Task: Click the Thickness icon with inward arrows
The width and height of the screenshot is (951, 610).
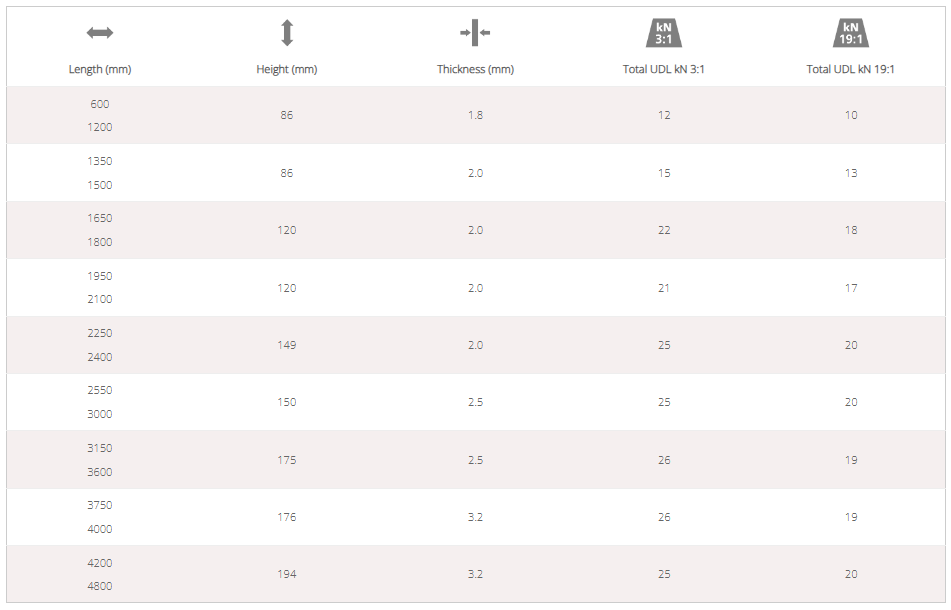Action: [x=475, y=33]
